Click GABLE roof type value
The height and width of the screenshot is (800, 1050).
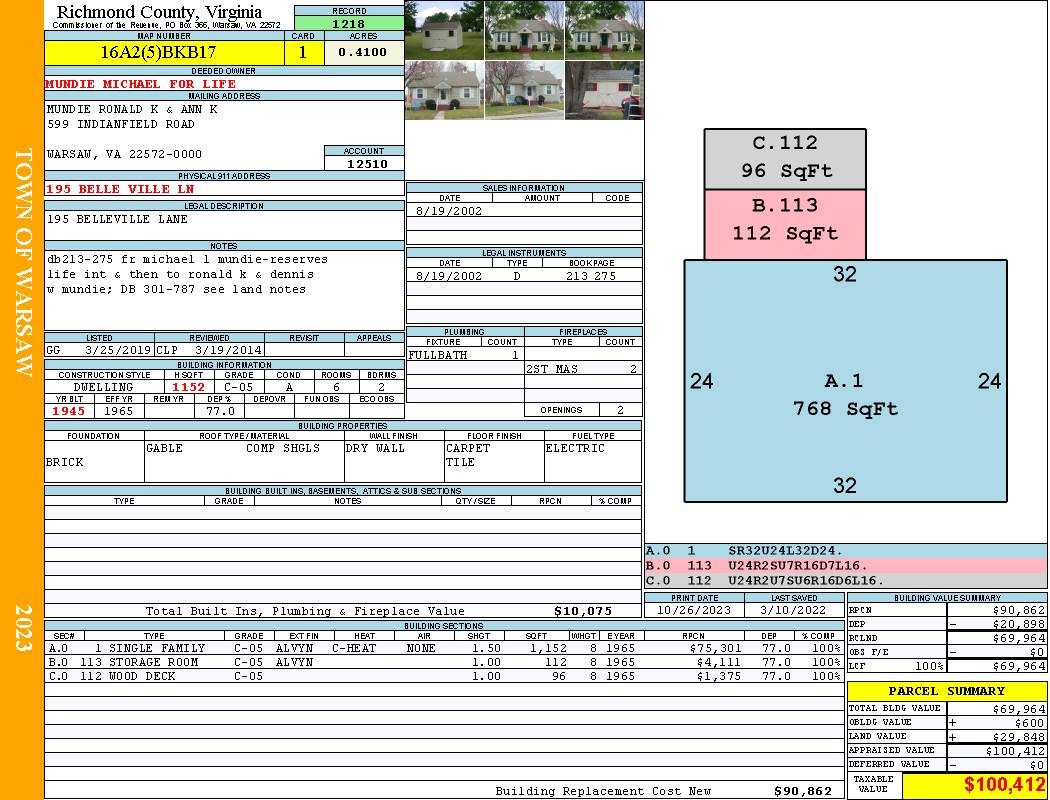[164, 448]
